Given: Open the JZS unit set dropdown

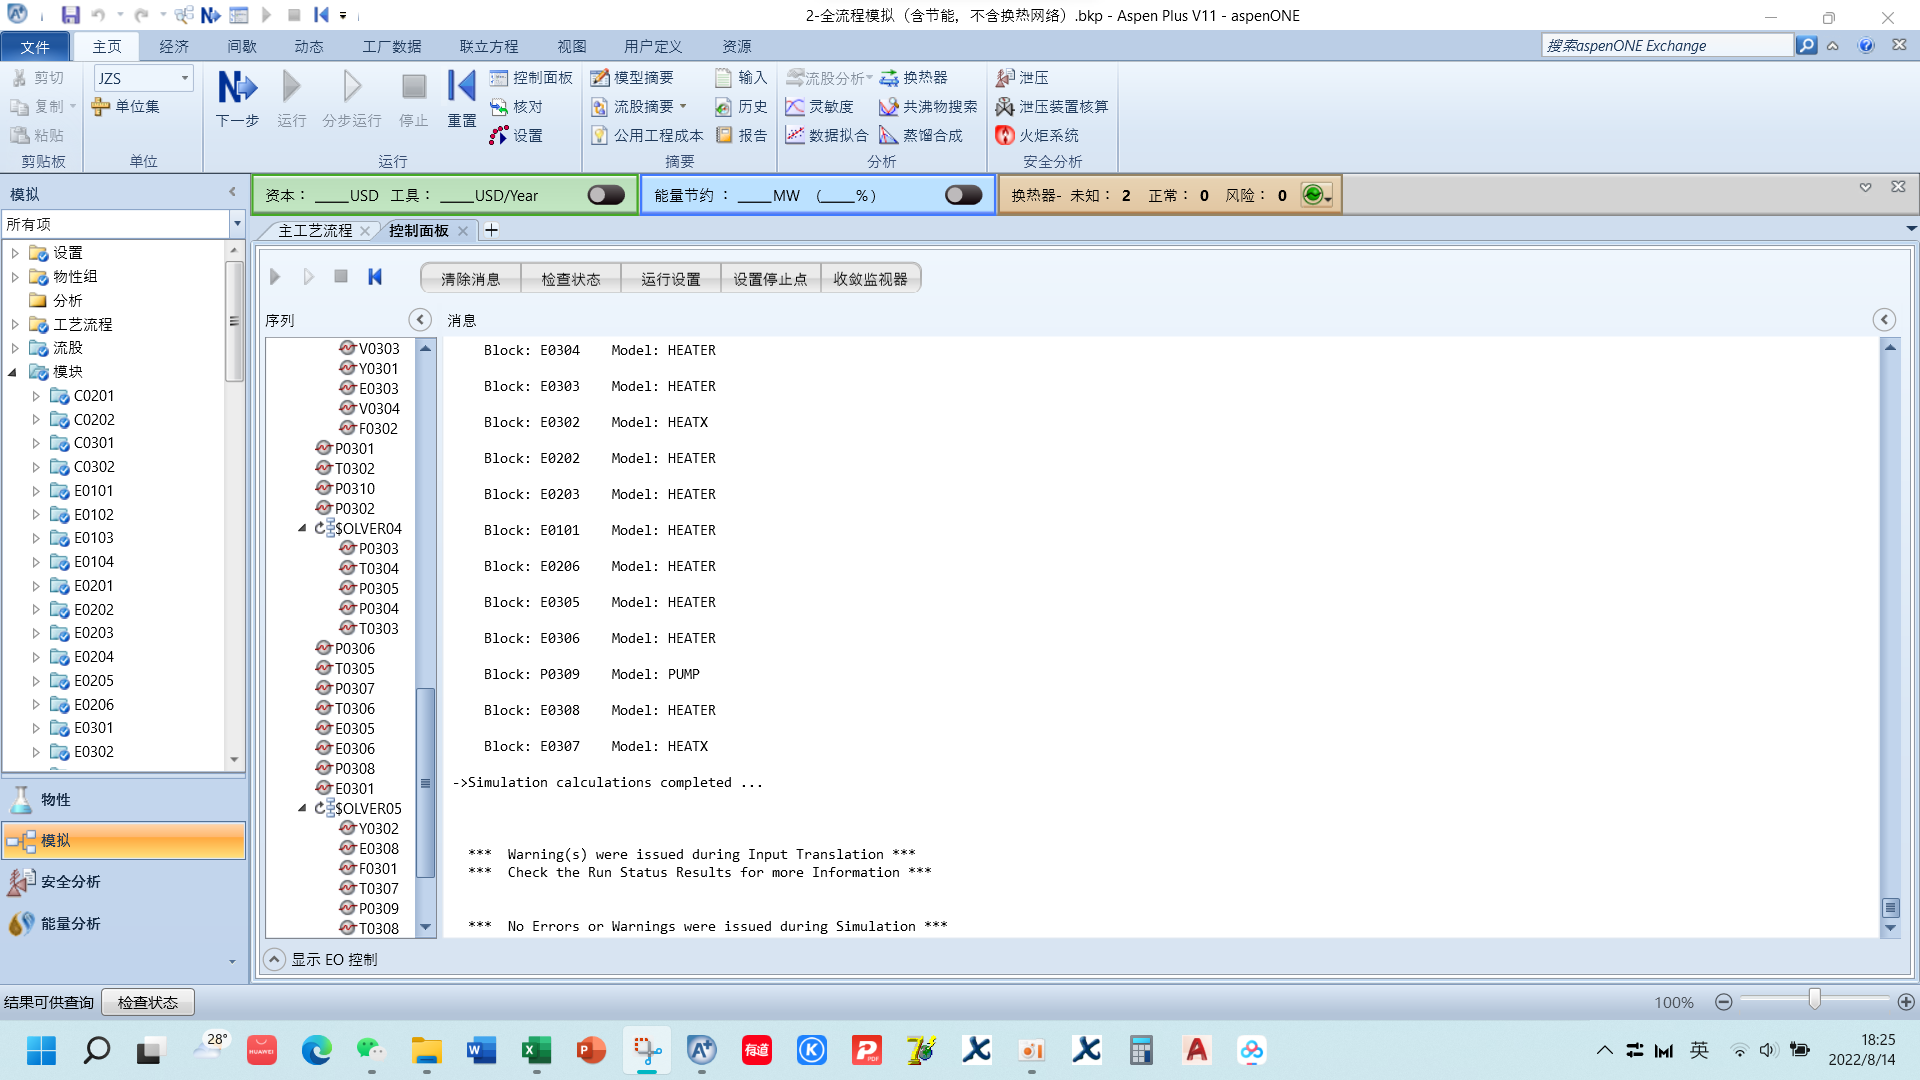Looking at the screenshot, I should pos(185,78).
